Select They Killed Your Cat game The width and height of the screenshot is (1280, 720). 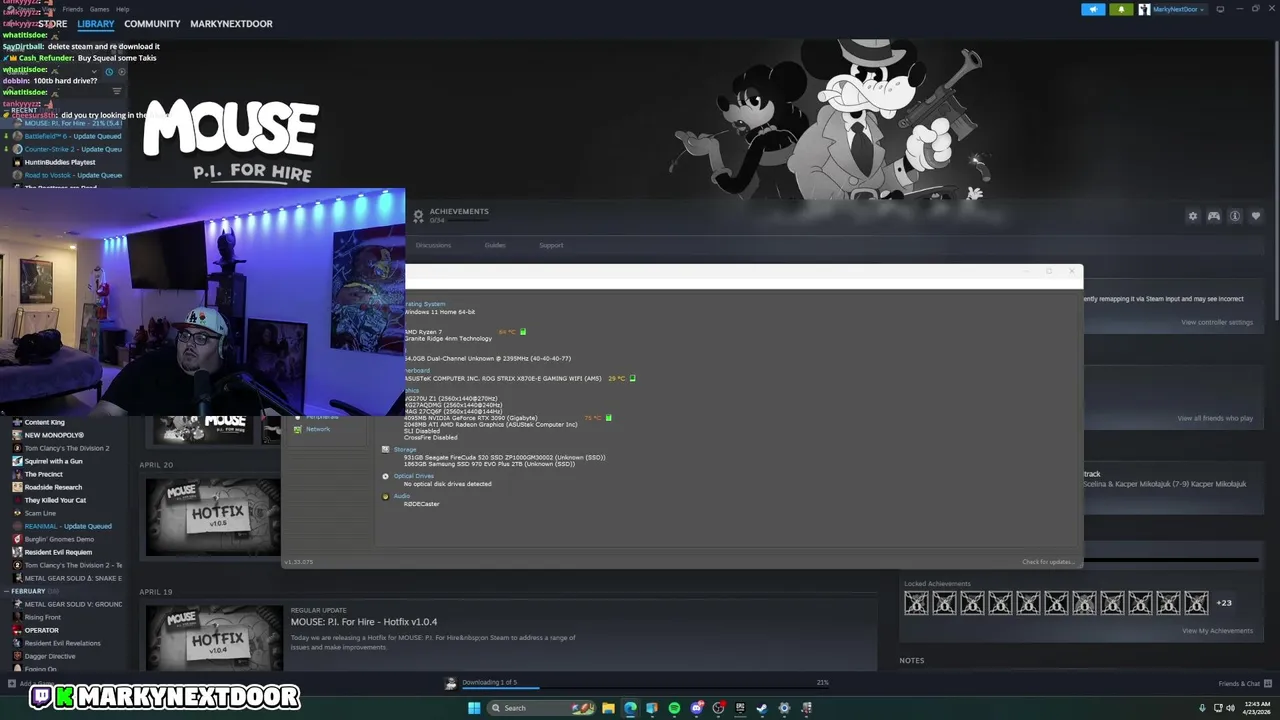(55, 500)
